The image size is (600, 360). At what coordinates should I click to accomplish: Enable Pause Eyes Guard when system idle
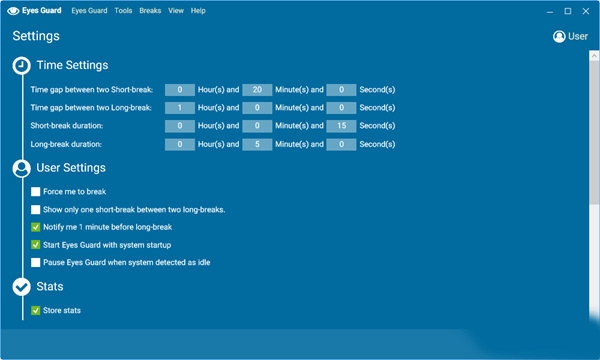point(36,262)
